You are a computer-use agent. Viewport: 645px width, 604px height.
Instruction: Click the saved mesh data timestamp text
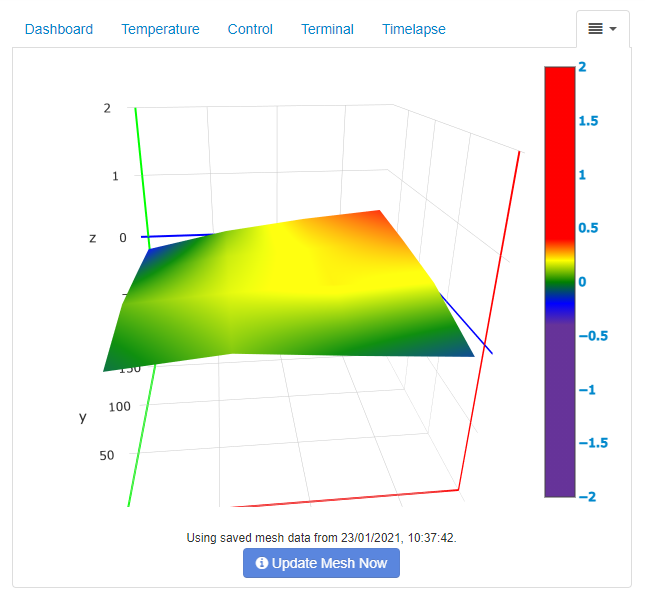(x=321, y=538)
